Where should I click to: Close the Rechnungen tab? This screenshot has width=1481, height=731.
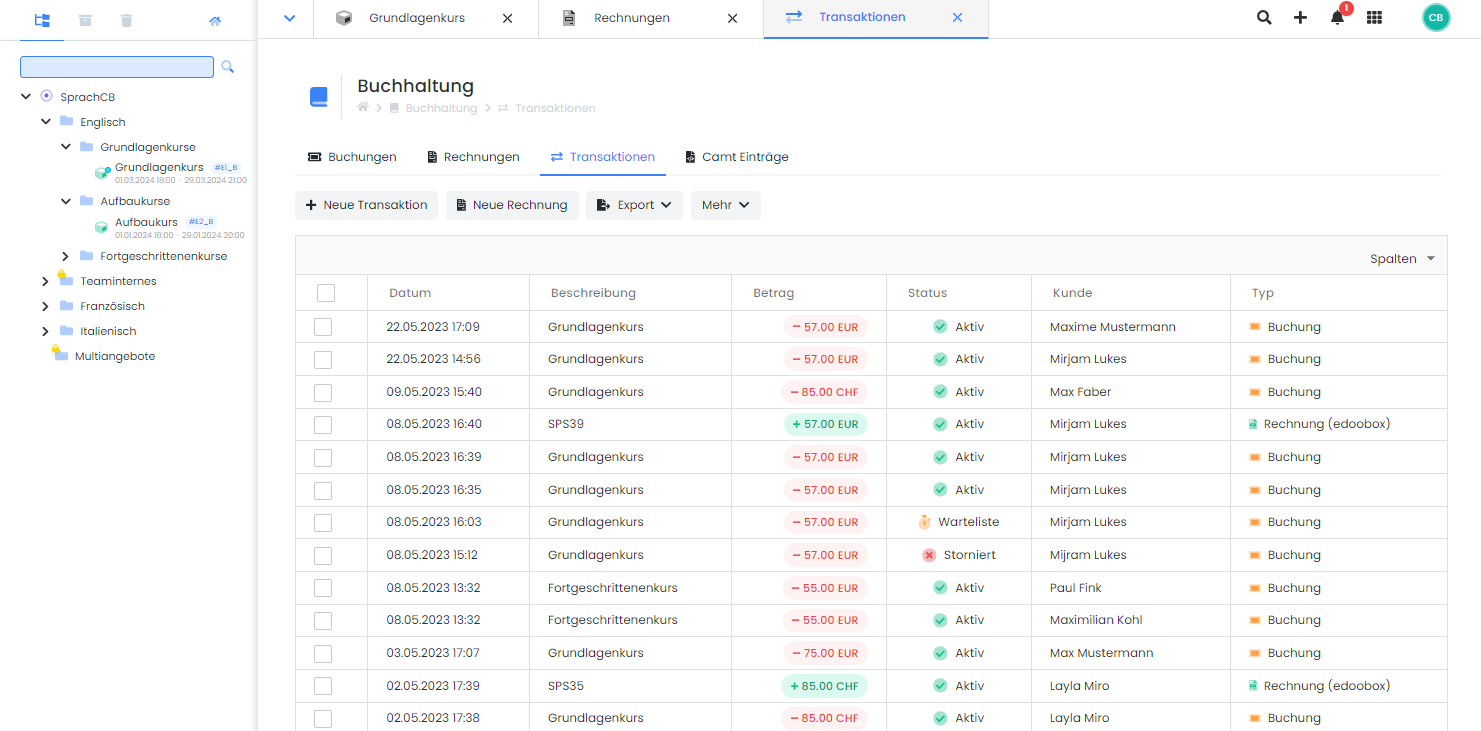coord(732,18)
